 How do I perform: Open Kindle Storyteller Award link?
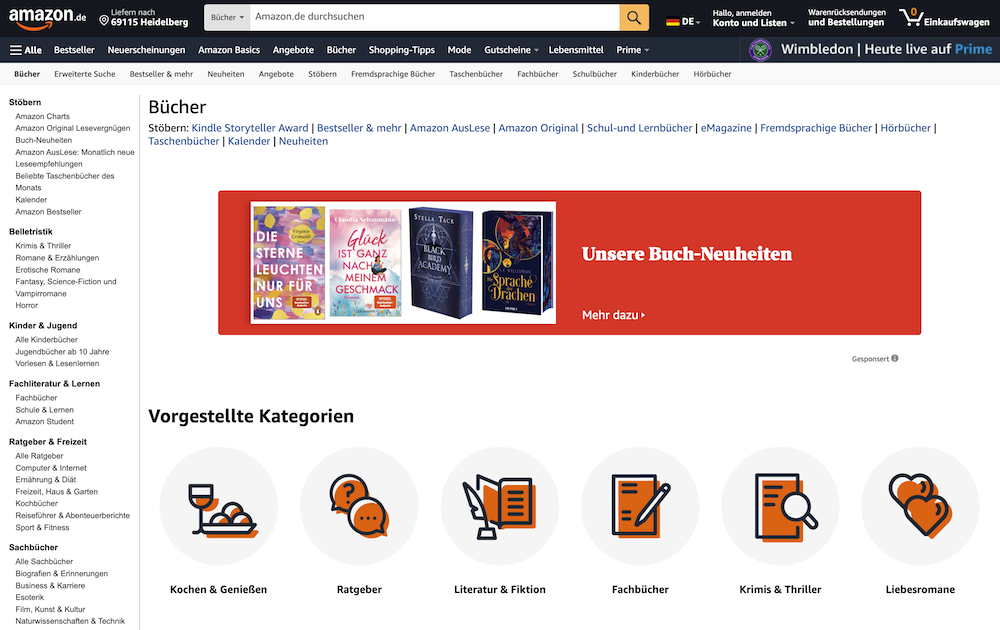point(250,128)
